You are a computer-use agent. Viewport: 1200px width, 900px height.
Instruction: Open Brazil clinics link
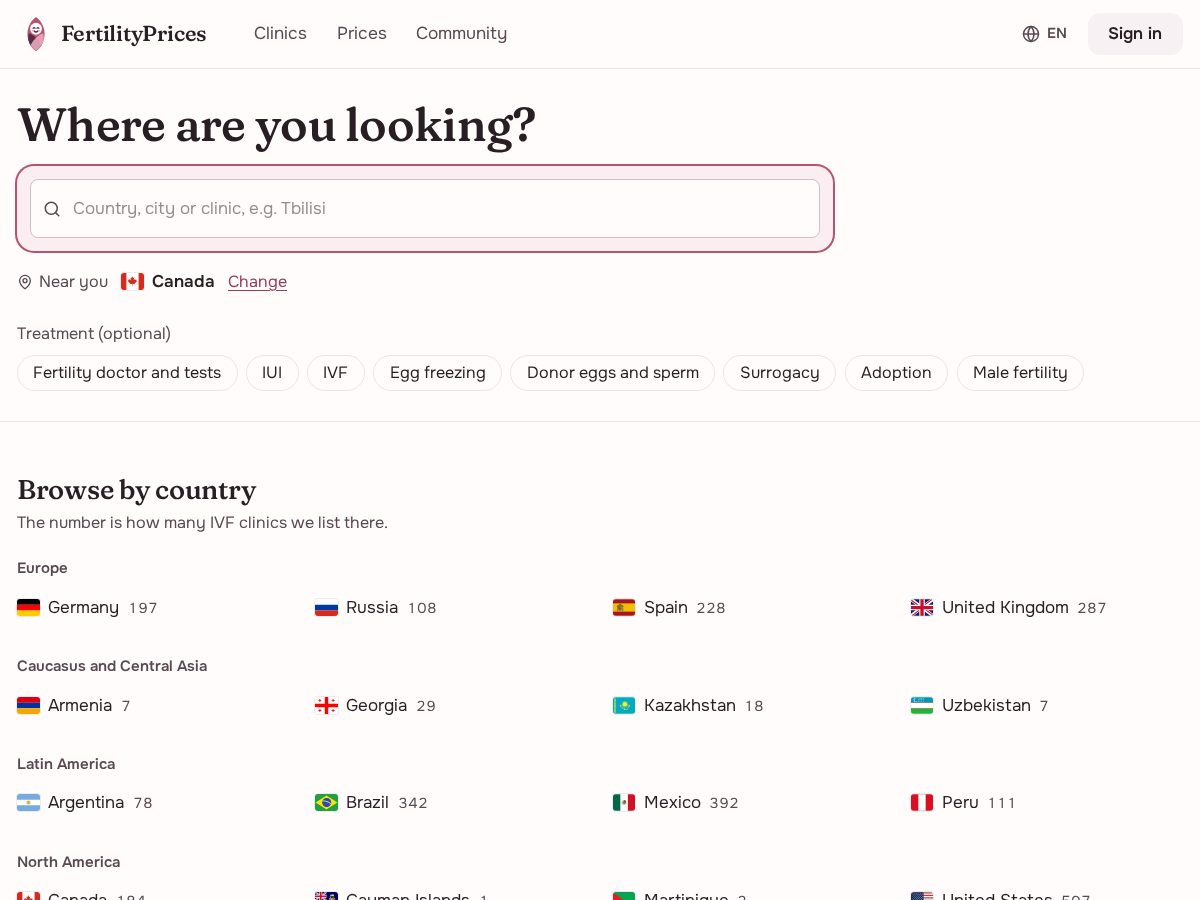coord(371,803)
